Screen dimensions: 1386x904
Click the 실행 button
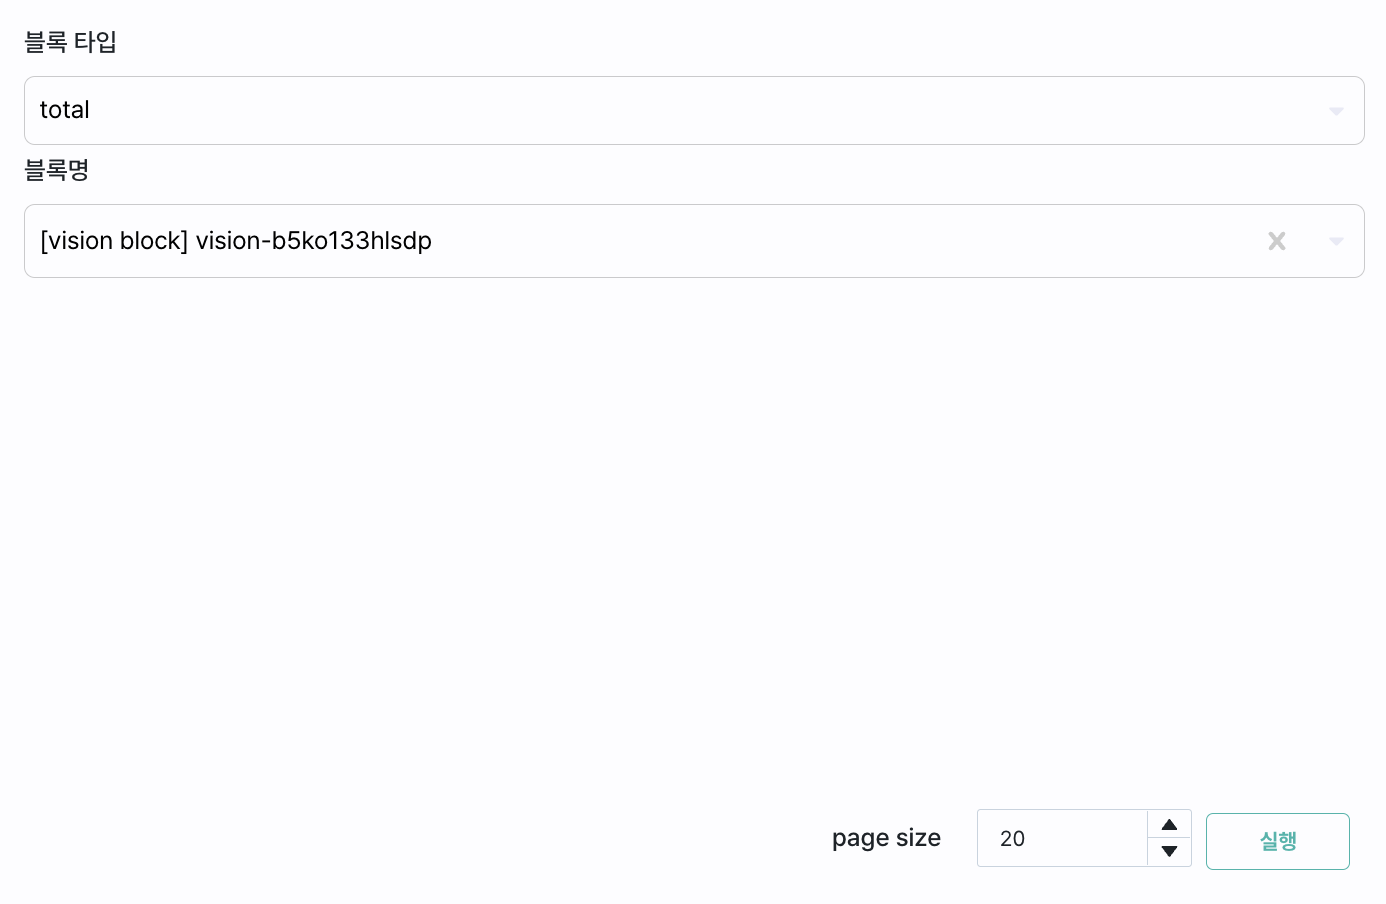[x=1278, y=841]
